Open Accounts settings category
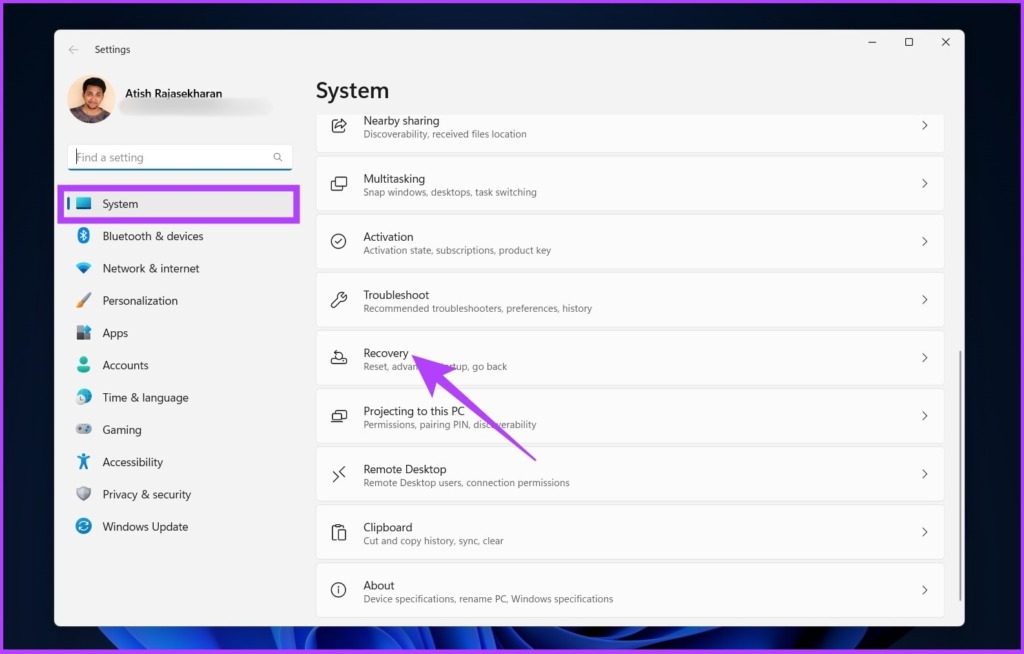The image size is (1024, 654). tap(179, 365)
